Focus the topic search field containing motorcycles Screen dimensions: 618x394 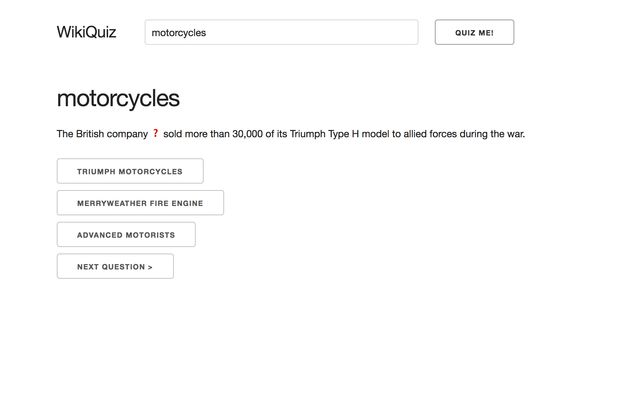click(281, 32)
